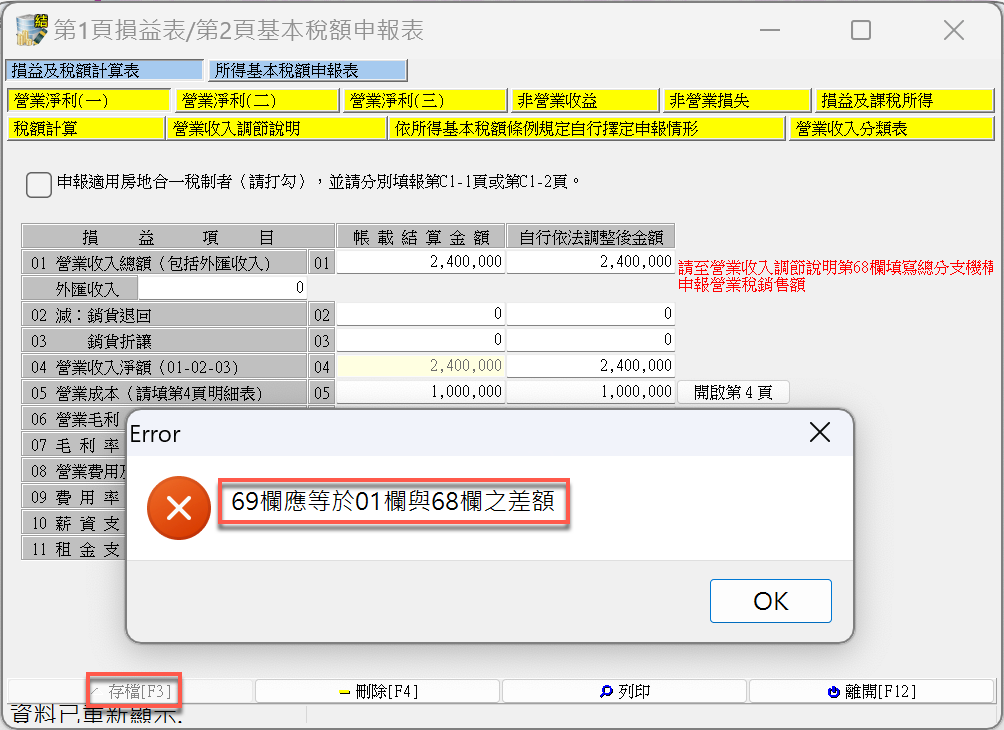Screen dimensions: 1004x730
Task: Click the 01 營業收入總額 row label
Action: [x=165, y=263]
